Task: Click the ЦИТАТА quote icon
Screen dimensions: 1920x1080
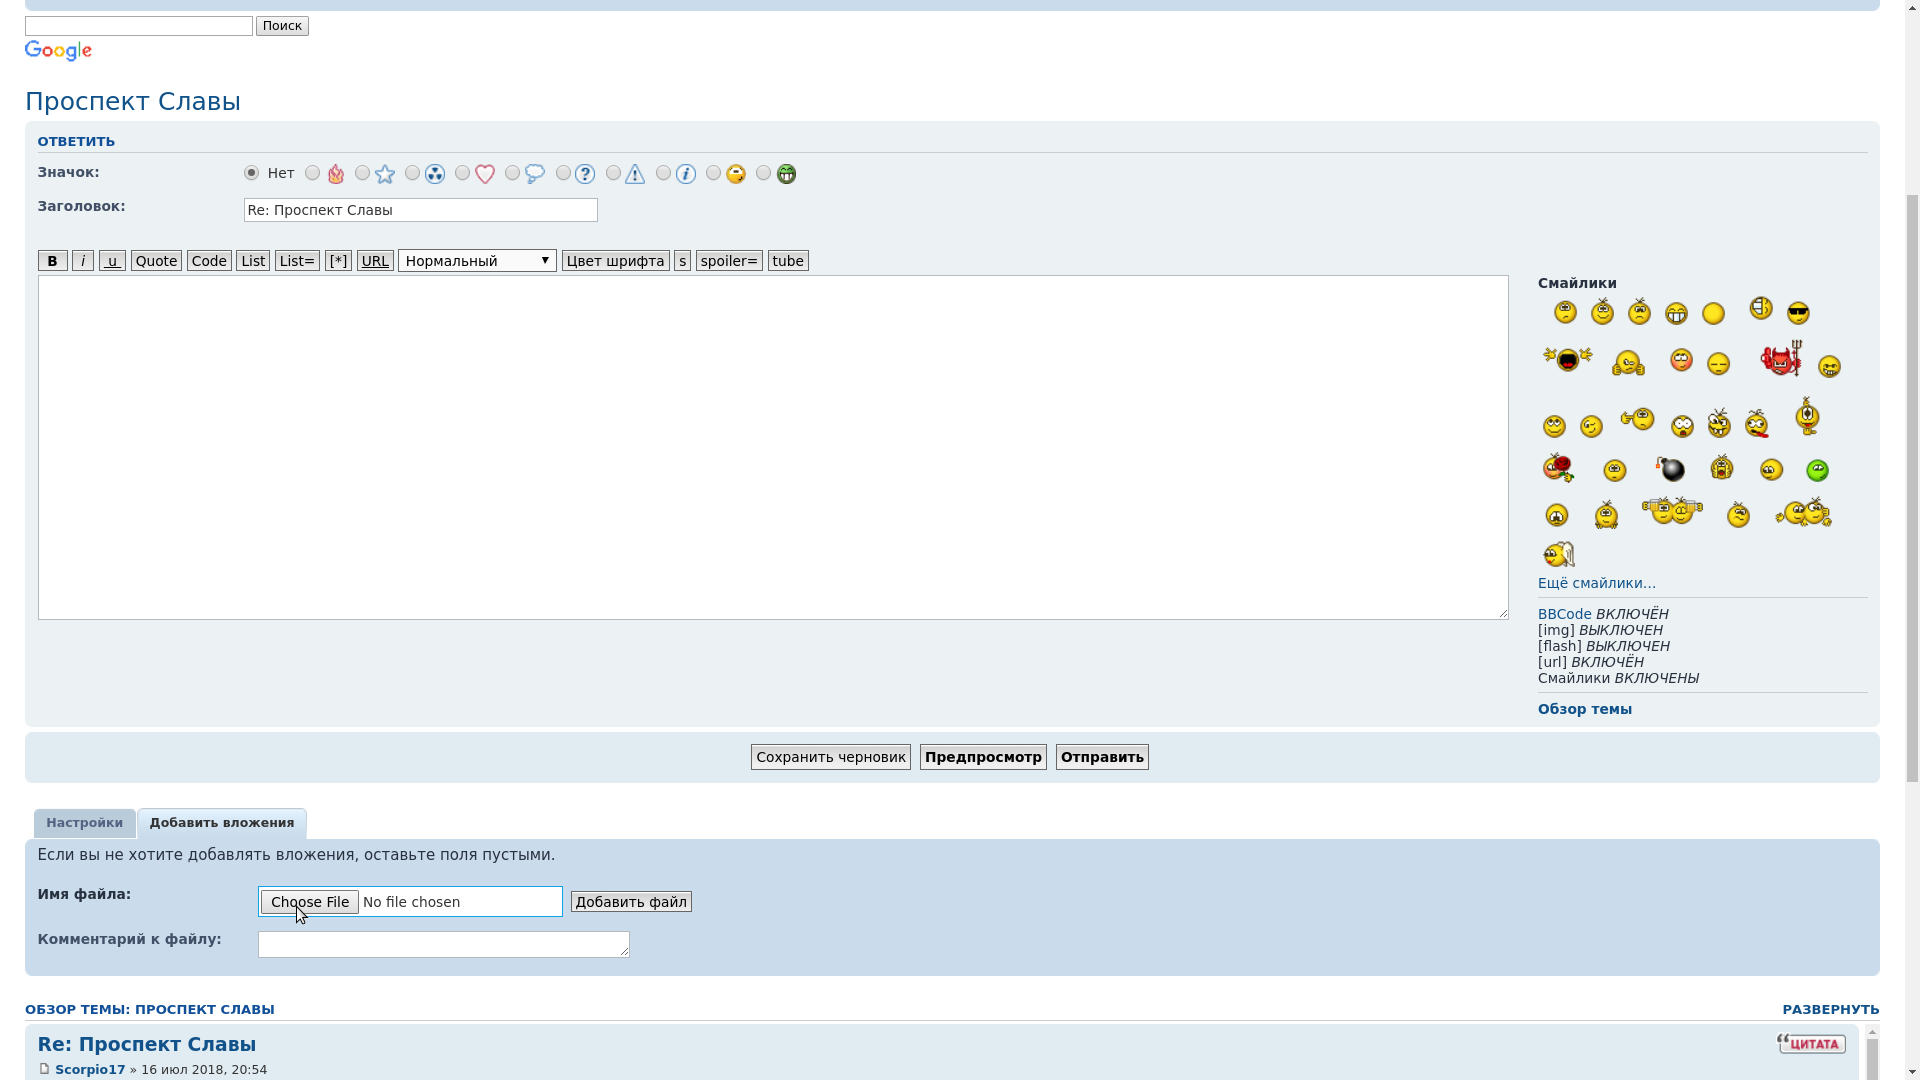Action: click(1811, 1044)
